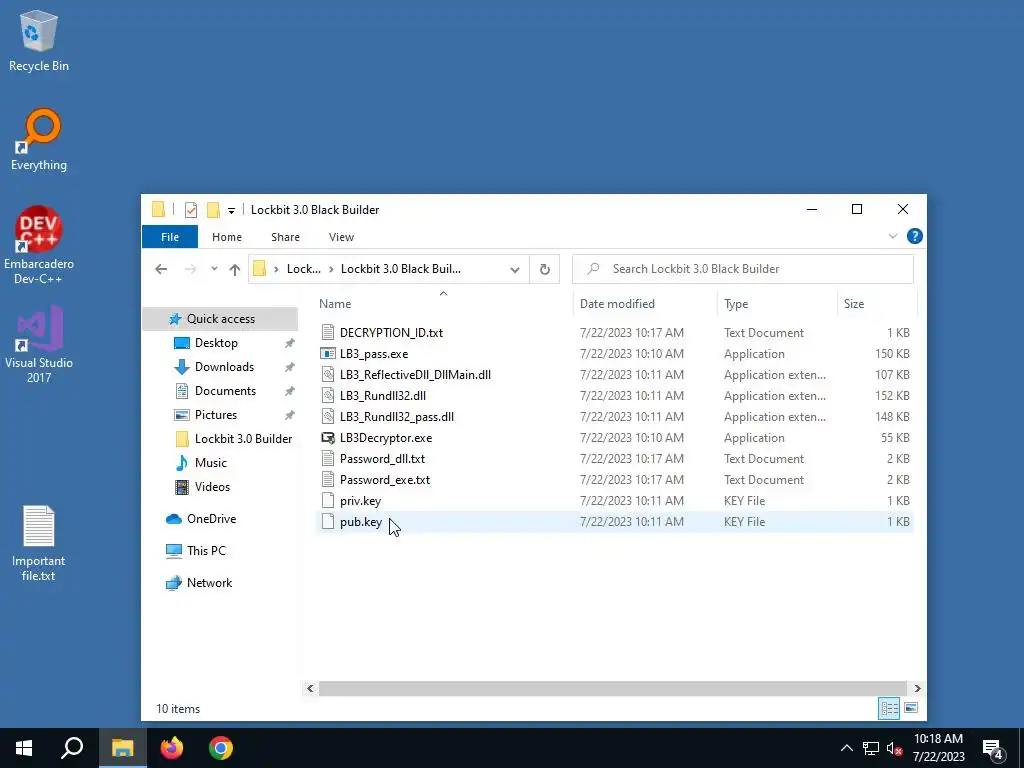Viewport: 1024px width, 768px height.
Task: Open Videos in the navigation pane
Action: pyautogui.click(x=212, y=487)
